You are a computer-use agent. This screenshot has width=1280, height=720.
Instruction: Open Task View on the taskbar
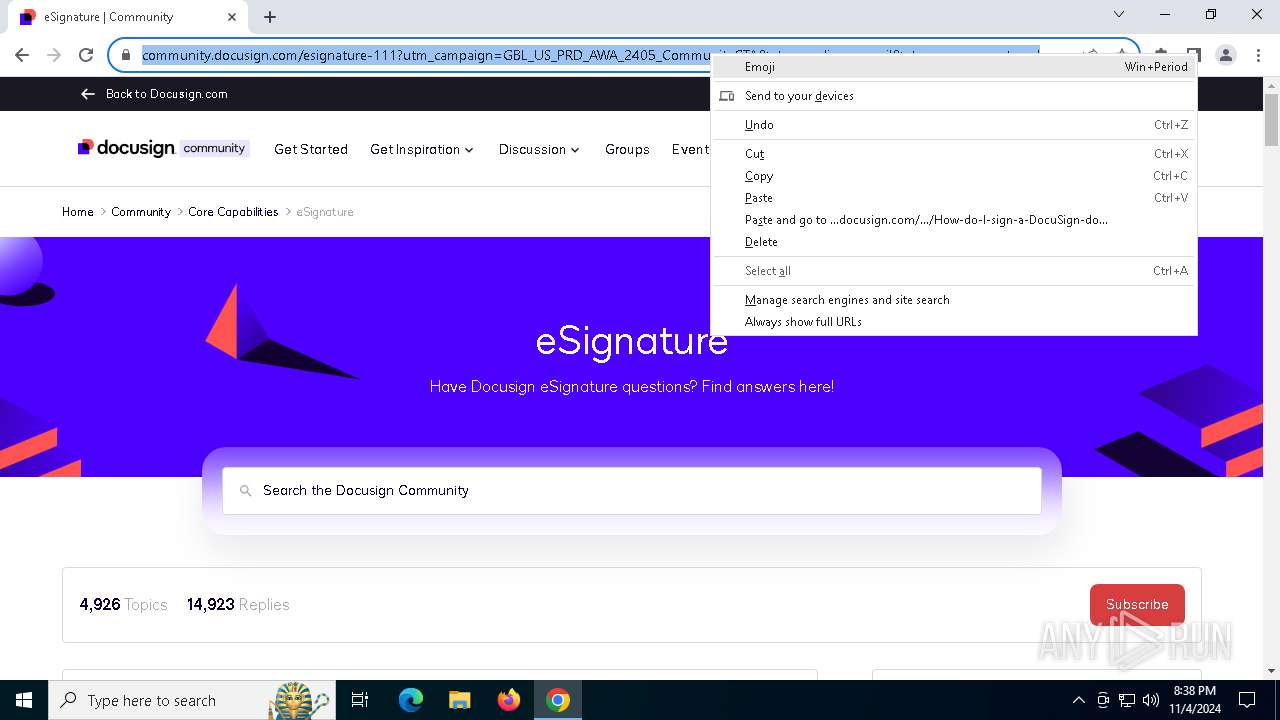coord(360,700)
